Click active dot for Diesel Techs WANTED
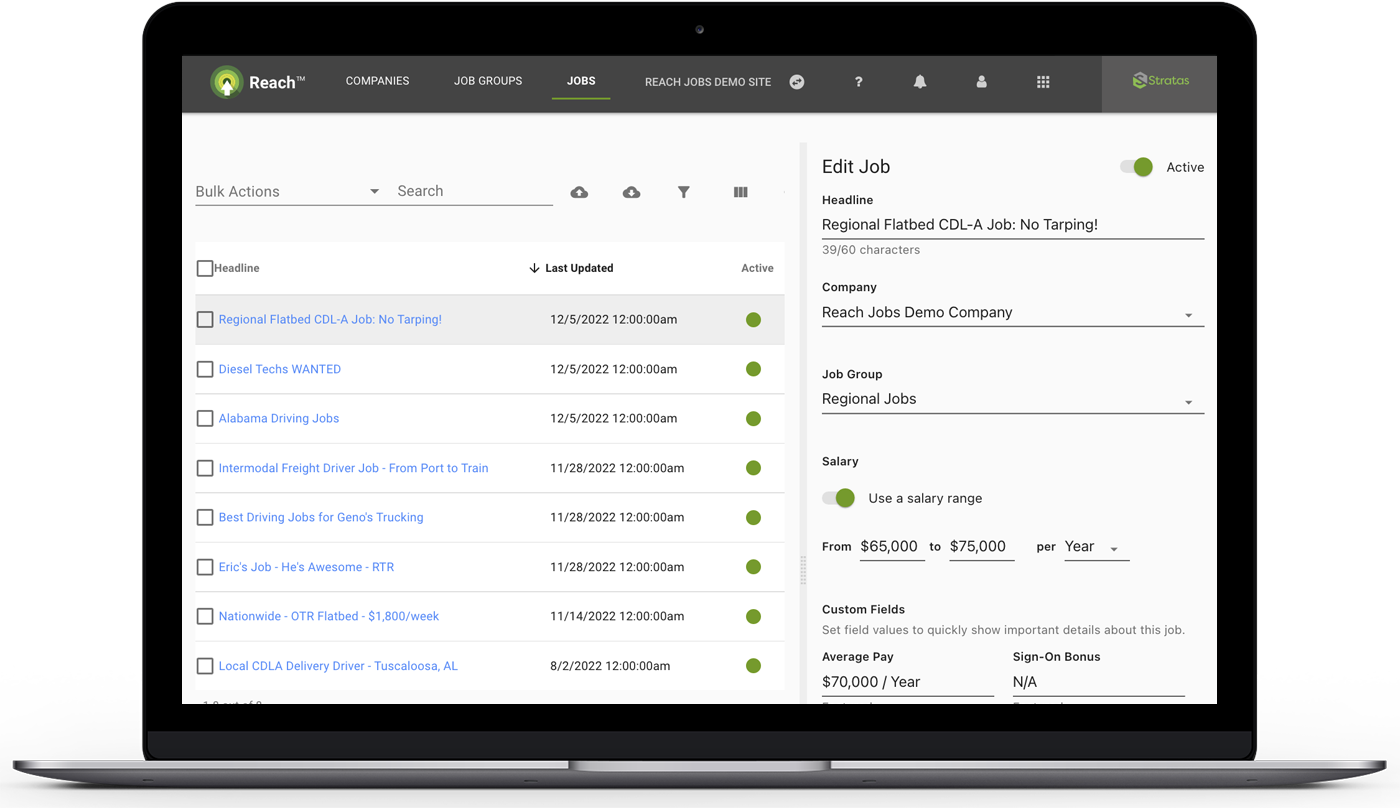This screenshot has height=808, width=1400. tap(754, 369)
